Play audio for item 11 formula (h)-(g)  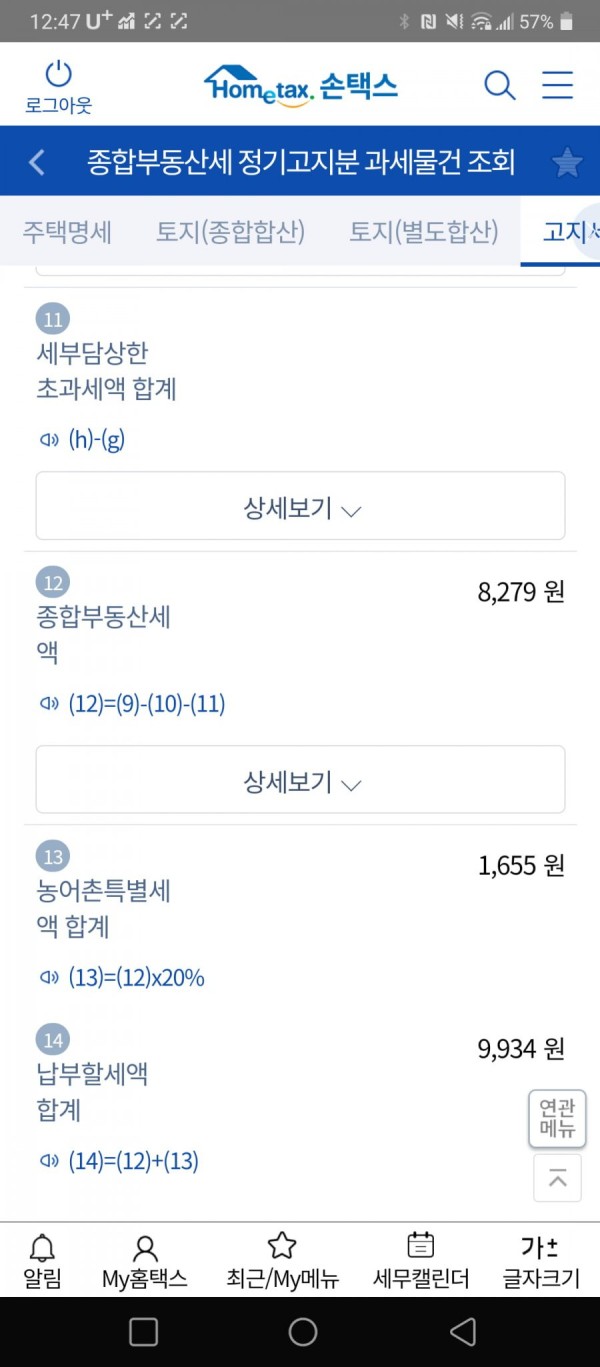coord(49,440)
